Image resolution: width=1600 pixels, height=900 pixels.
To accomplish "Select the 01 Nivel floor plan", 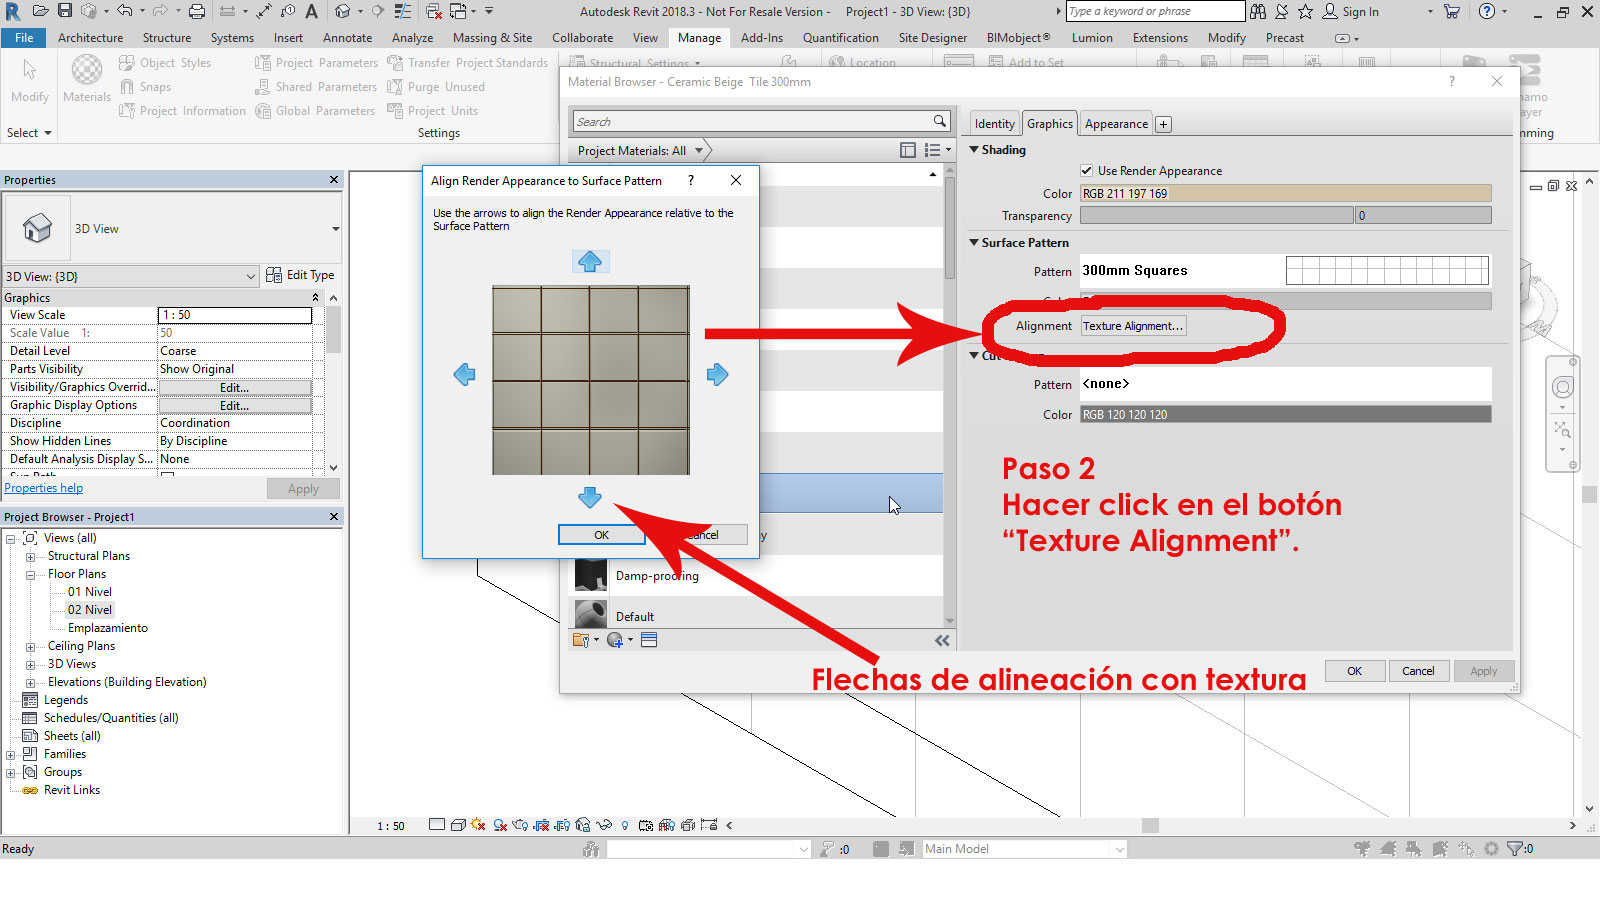I will coord(90,592).
